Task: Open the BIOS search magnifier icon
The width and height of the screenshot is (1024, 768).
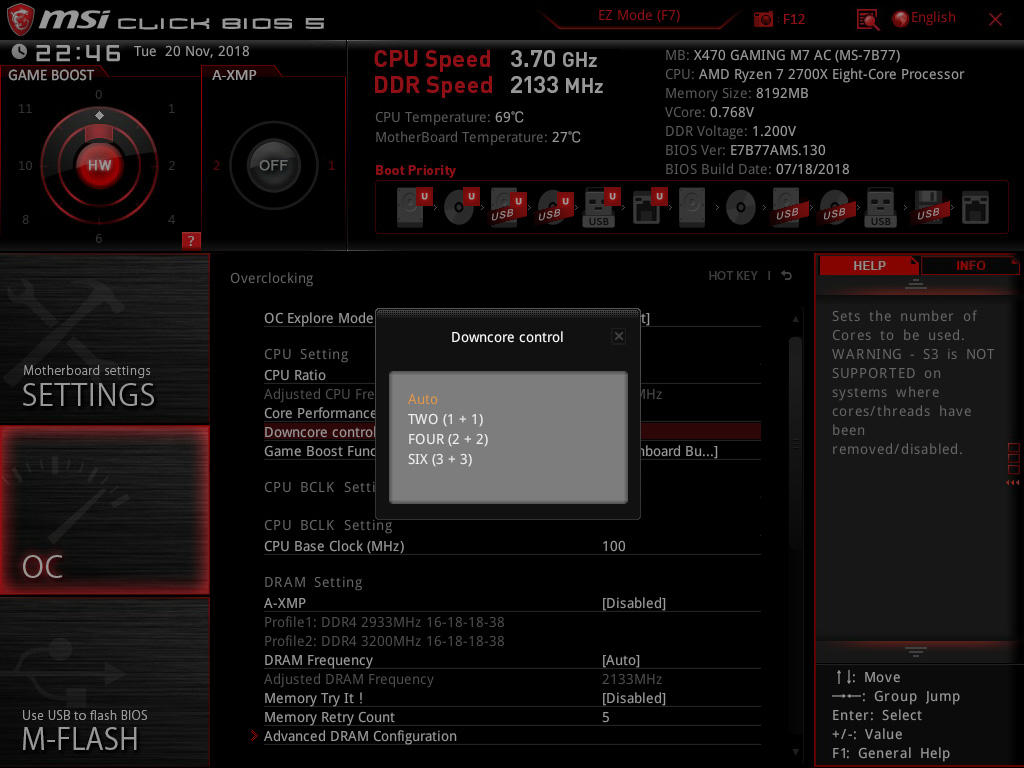Action: [867, 20]
